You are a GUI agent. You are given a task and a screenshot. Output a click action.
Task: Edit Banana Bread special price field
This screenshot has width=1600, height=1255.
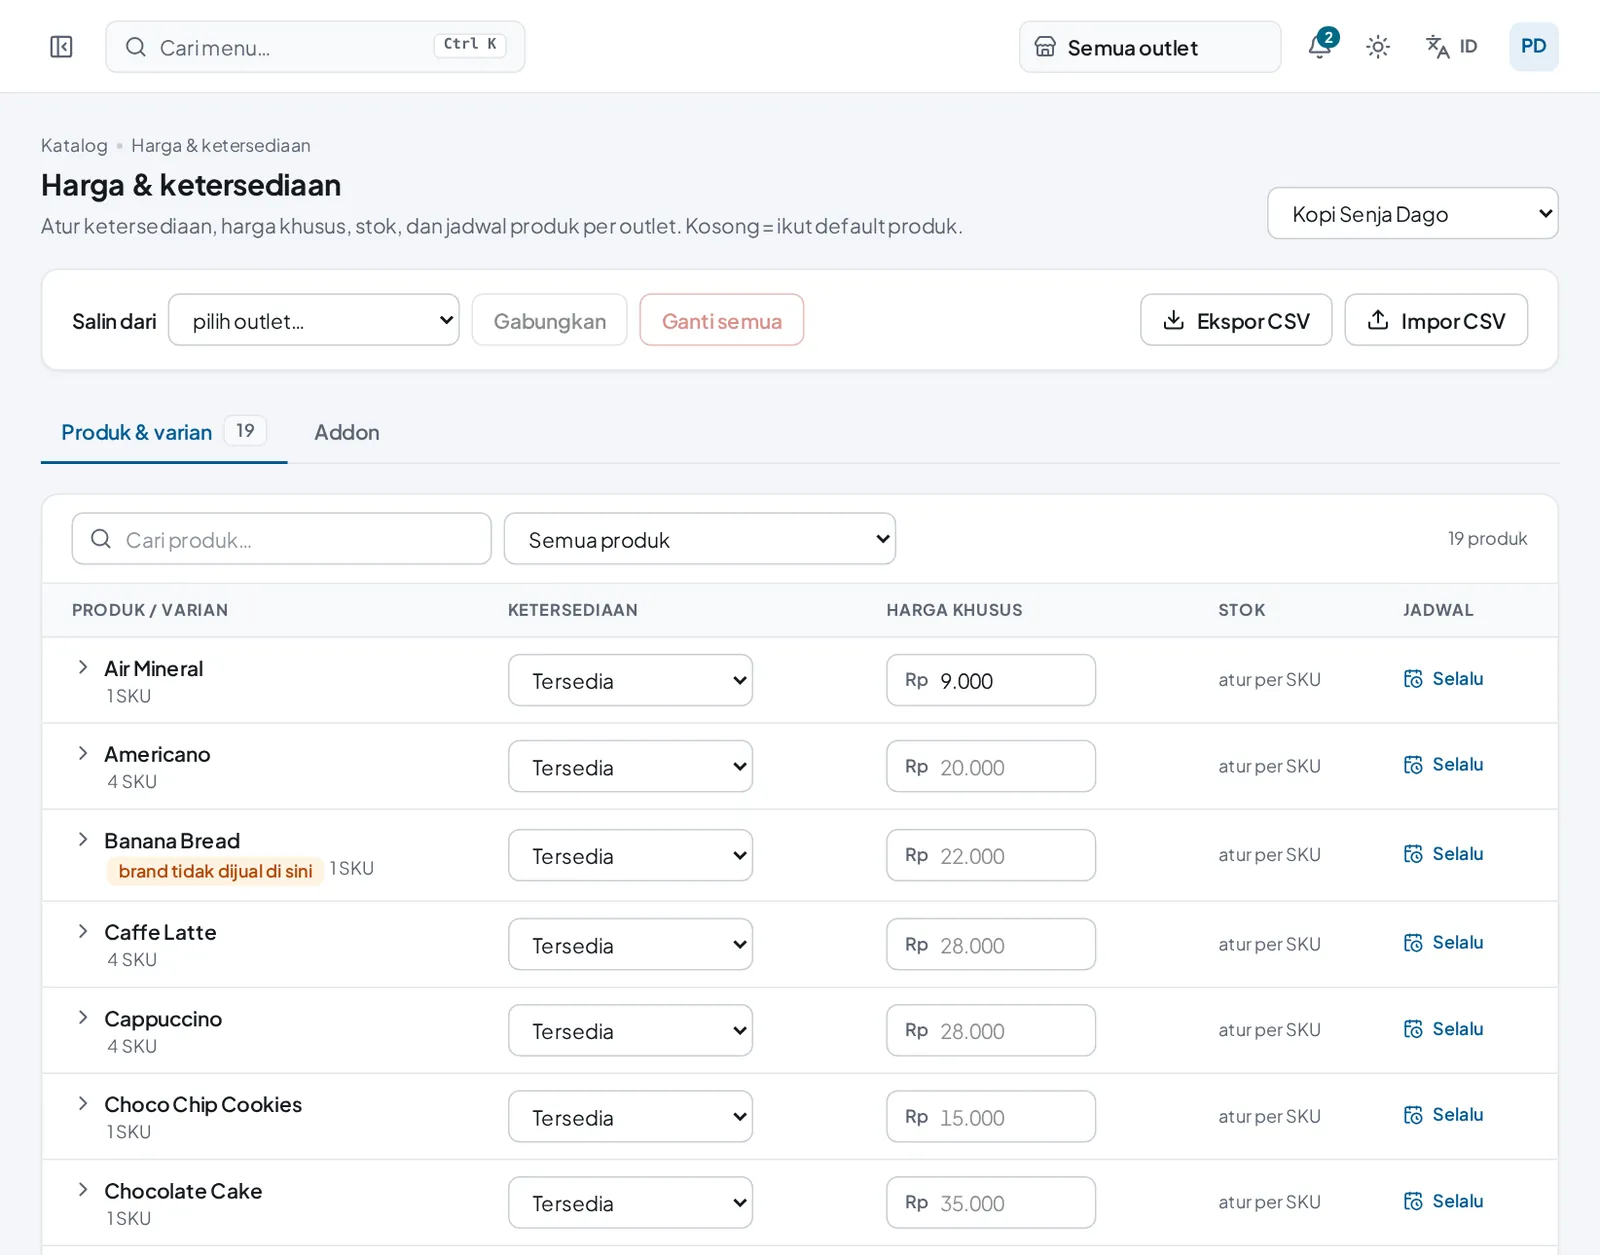pos(991,855)
